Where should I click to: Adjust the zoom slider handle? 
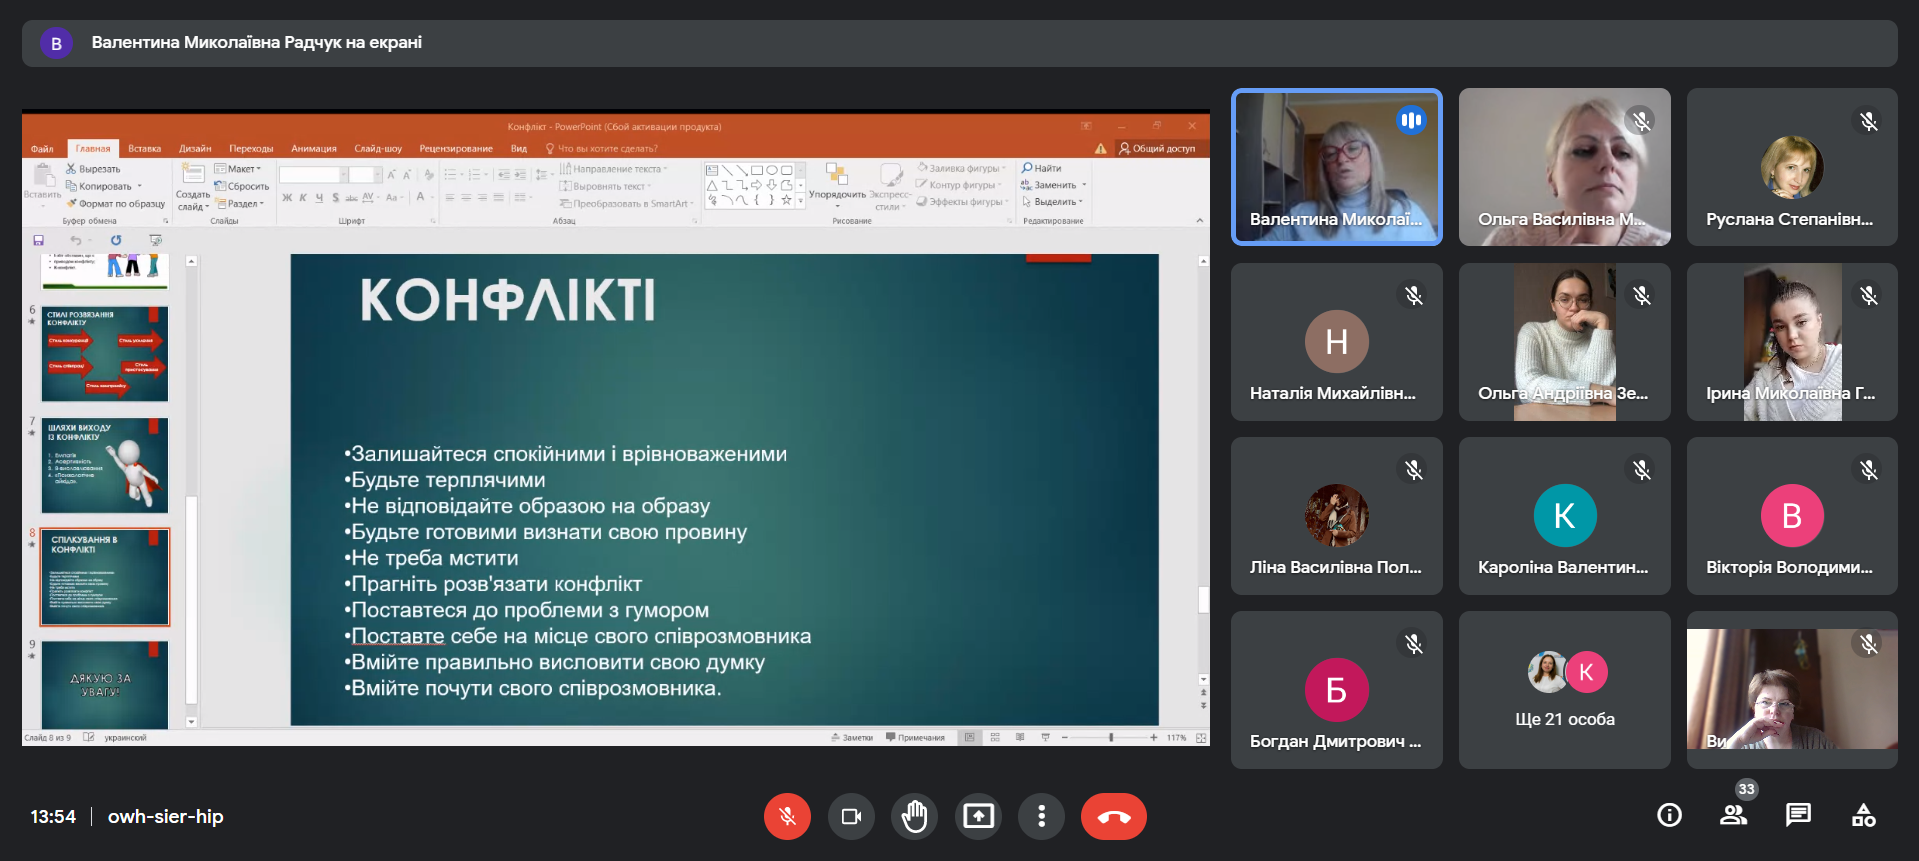(1111, 738)
